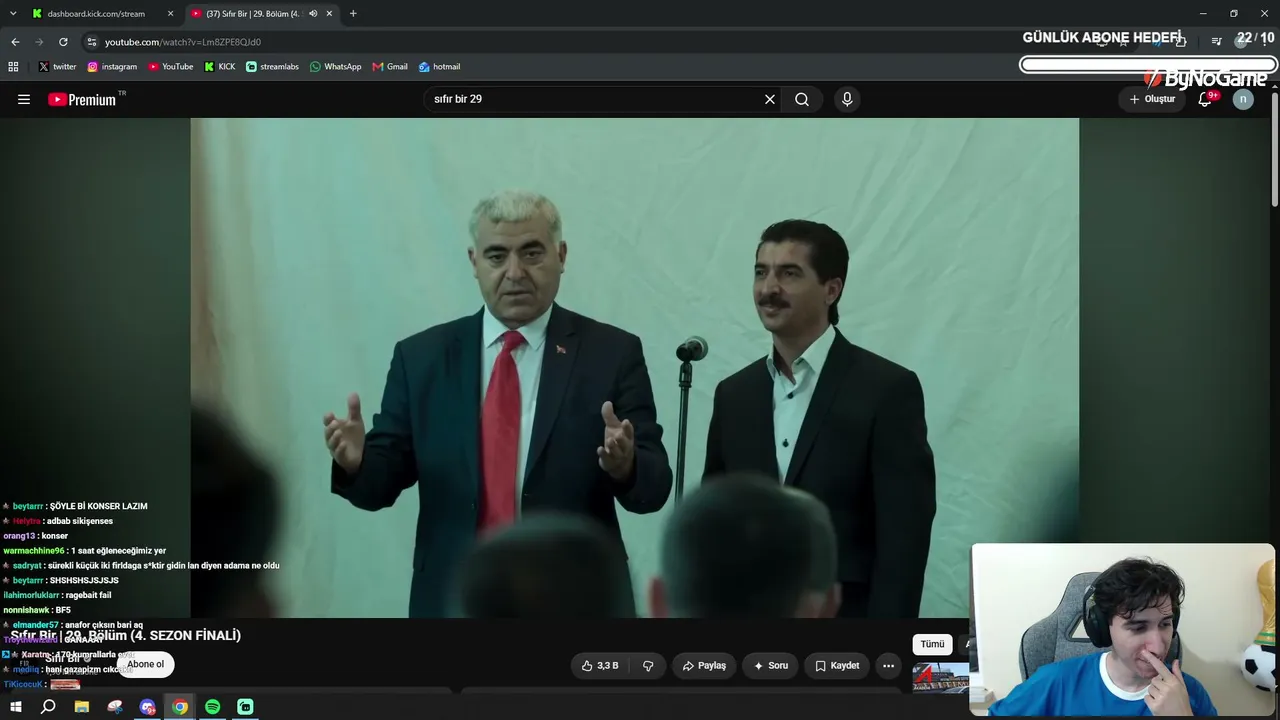Open the Windows Start menu

click(15, 707)
